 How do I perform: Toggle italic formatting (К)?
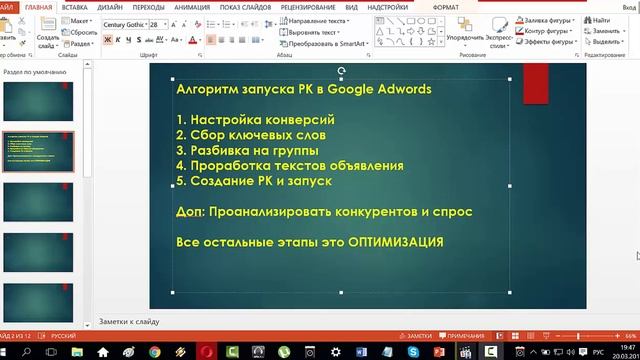pos(118,40)
